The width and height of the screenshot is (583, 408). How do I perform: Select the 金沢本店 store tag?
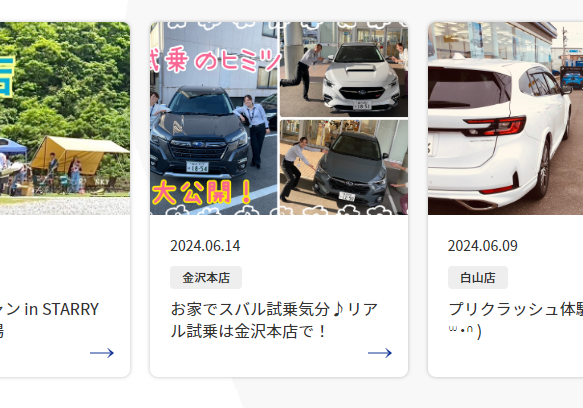point(206,277)
